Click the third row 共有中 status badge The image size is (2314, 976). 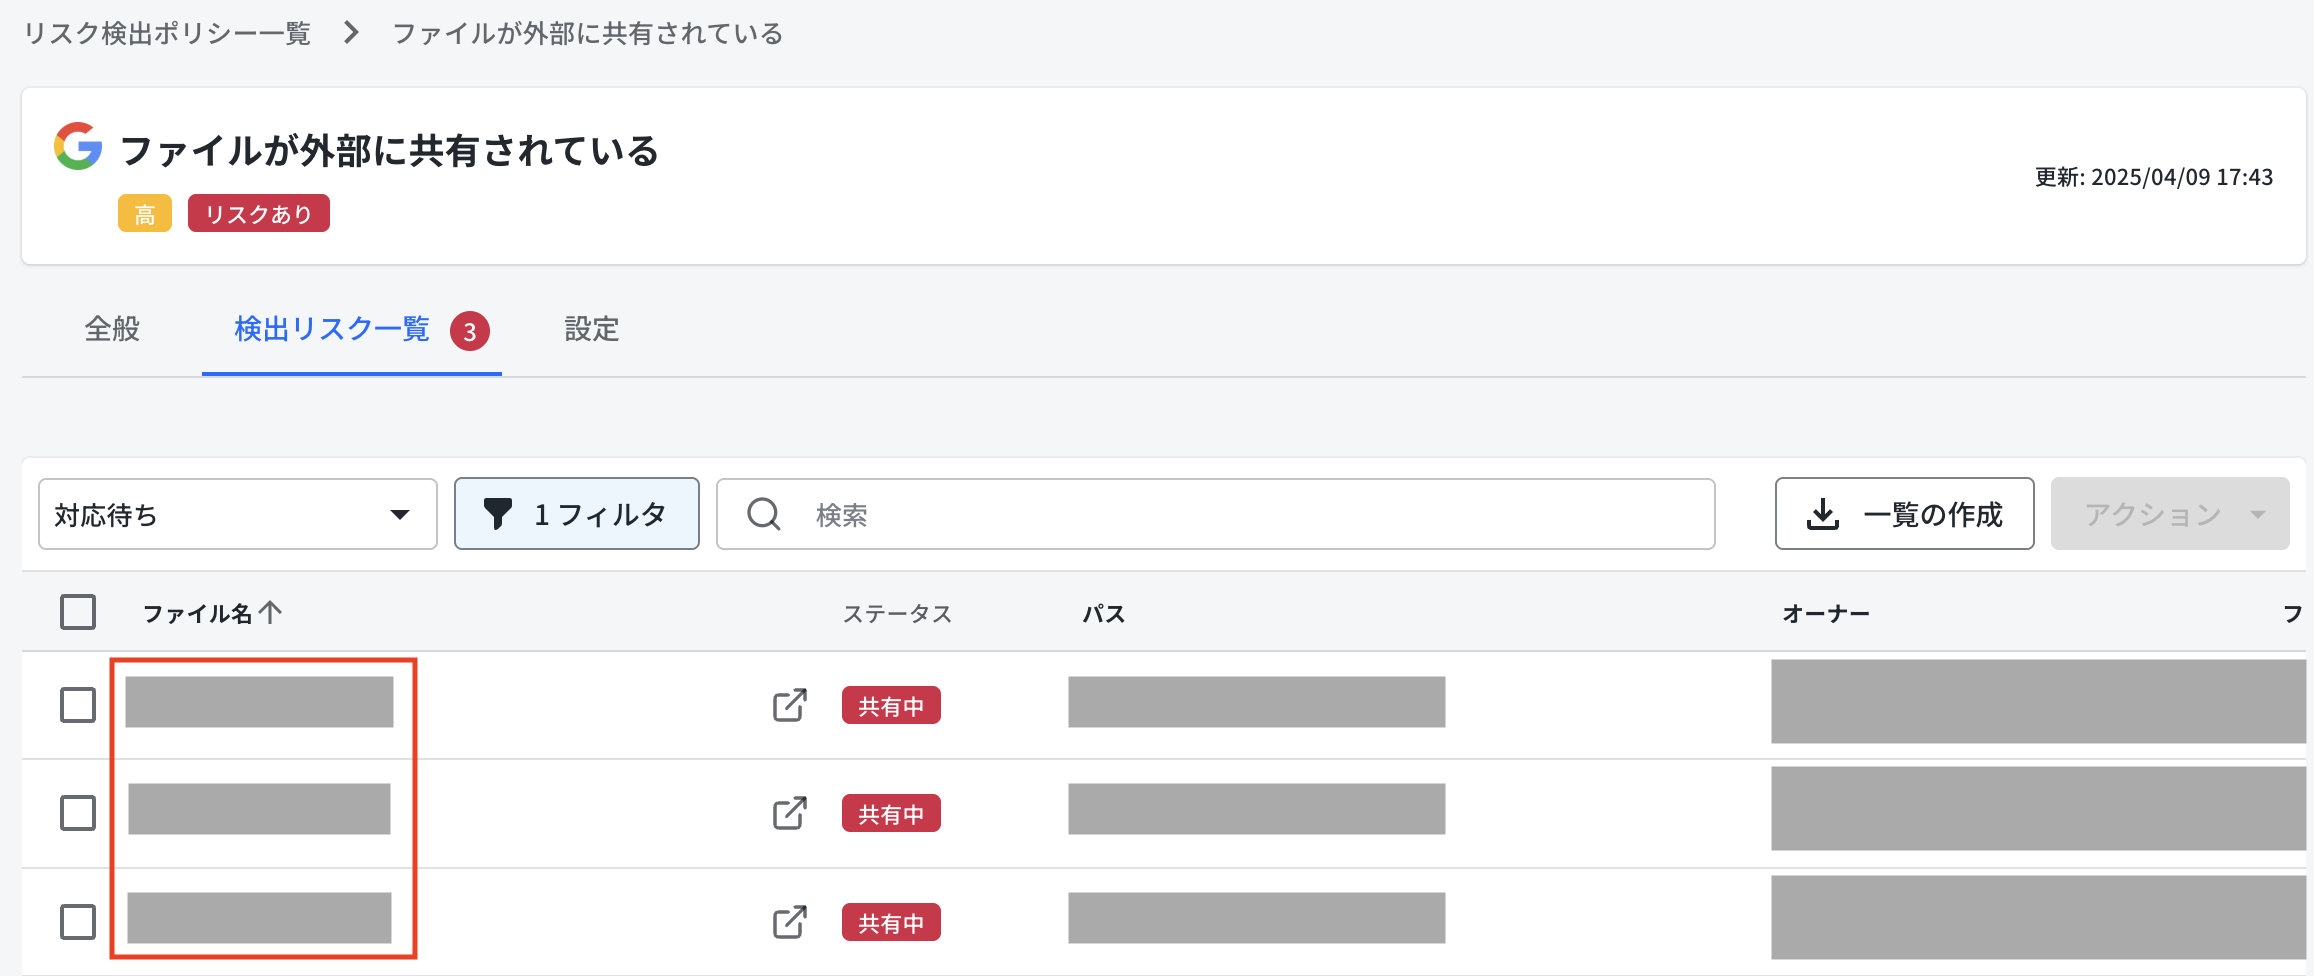point(891,922)
